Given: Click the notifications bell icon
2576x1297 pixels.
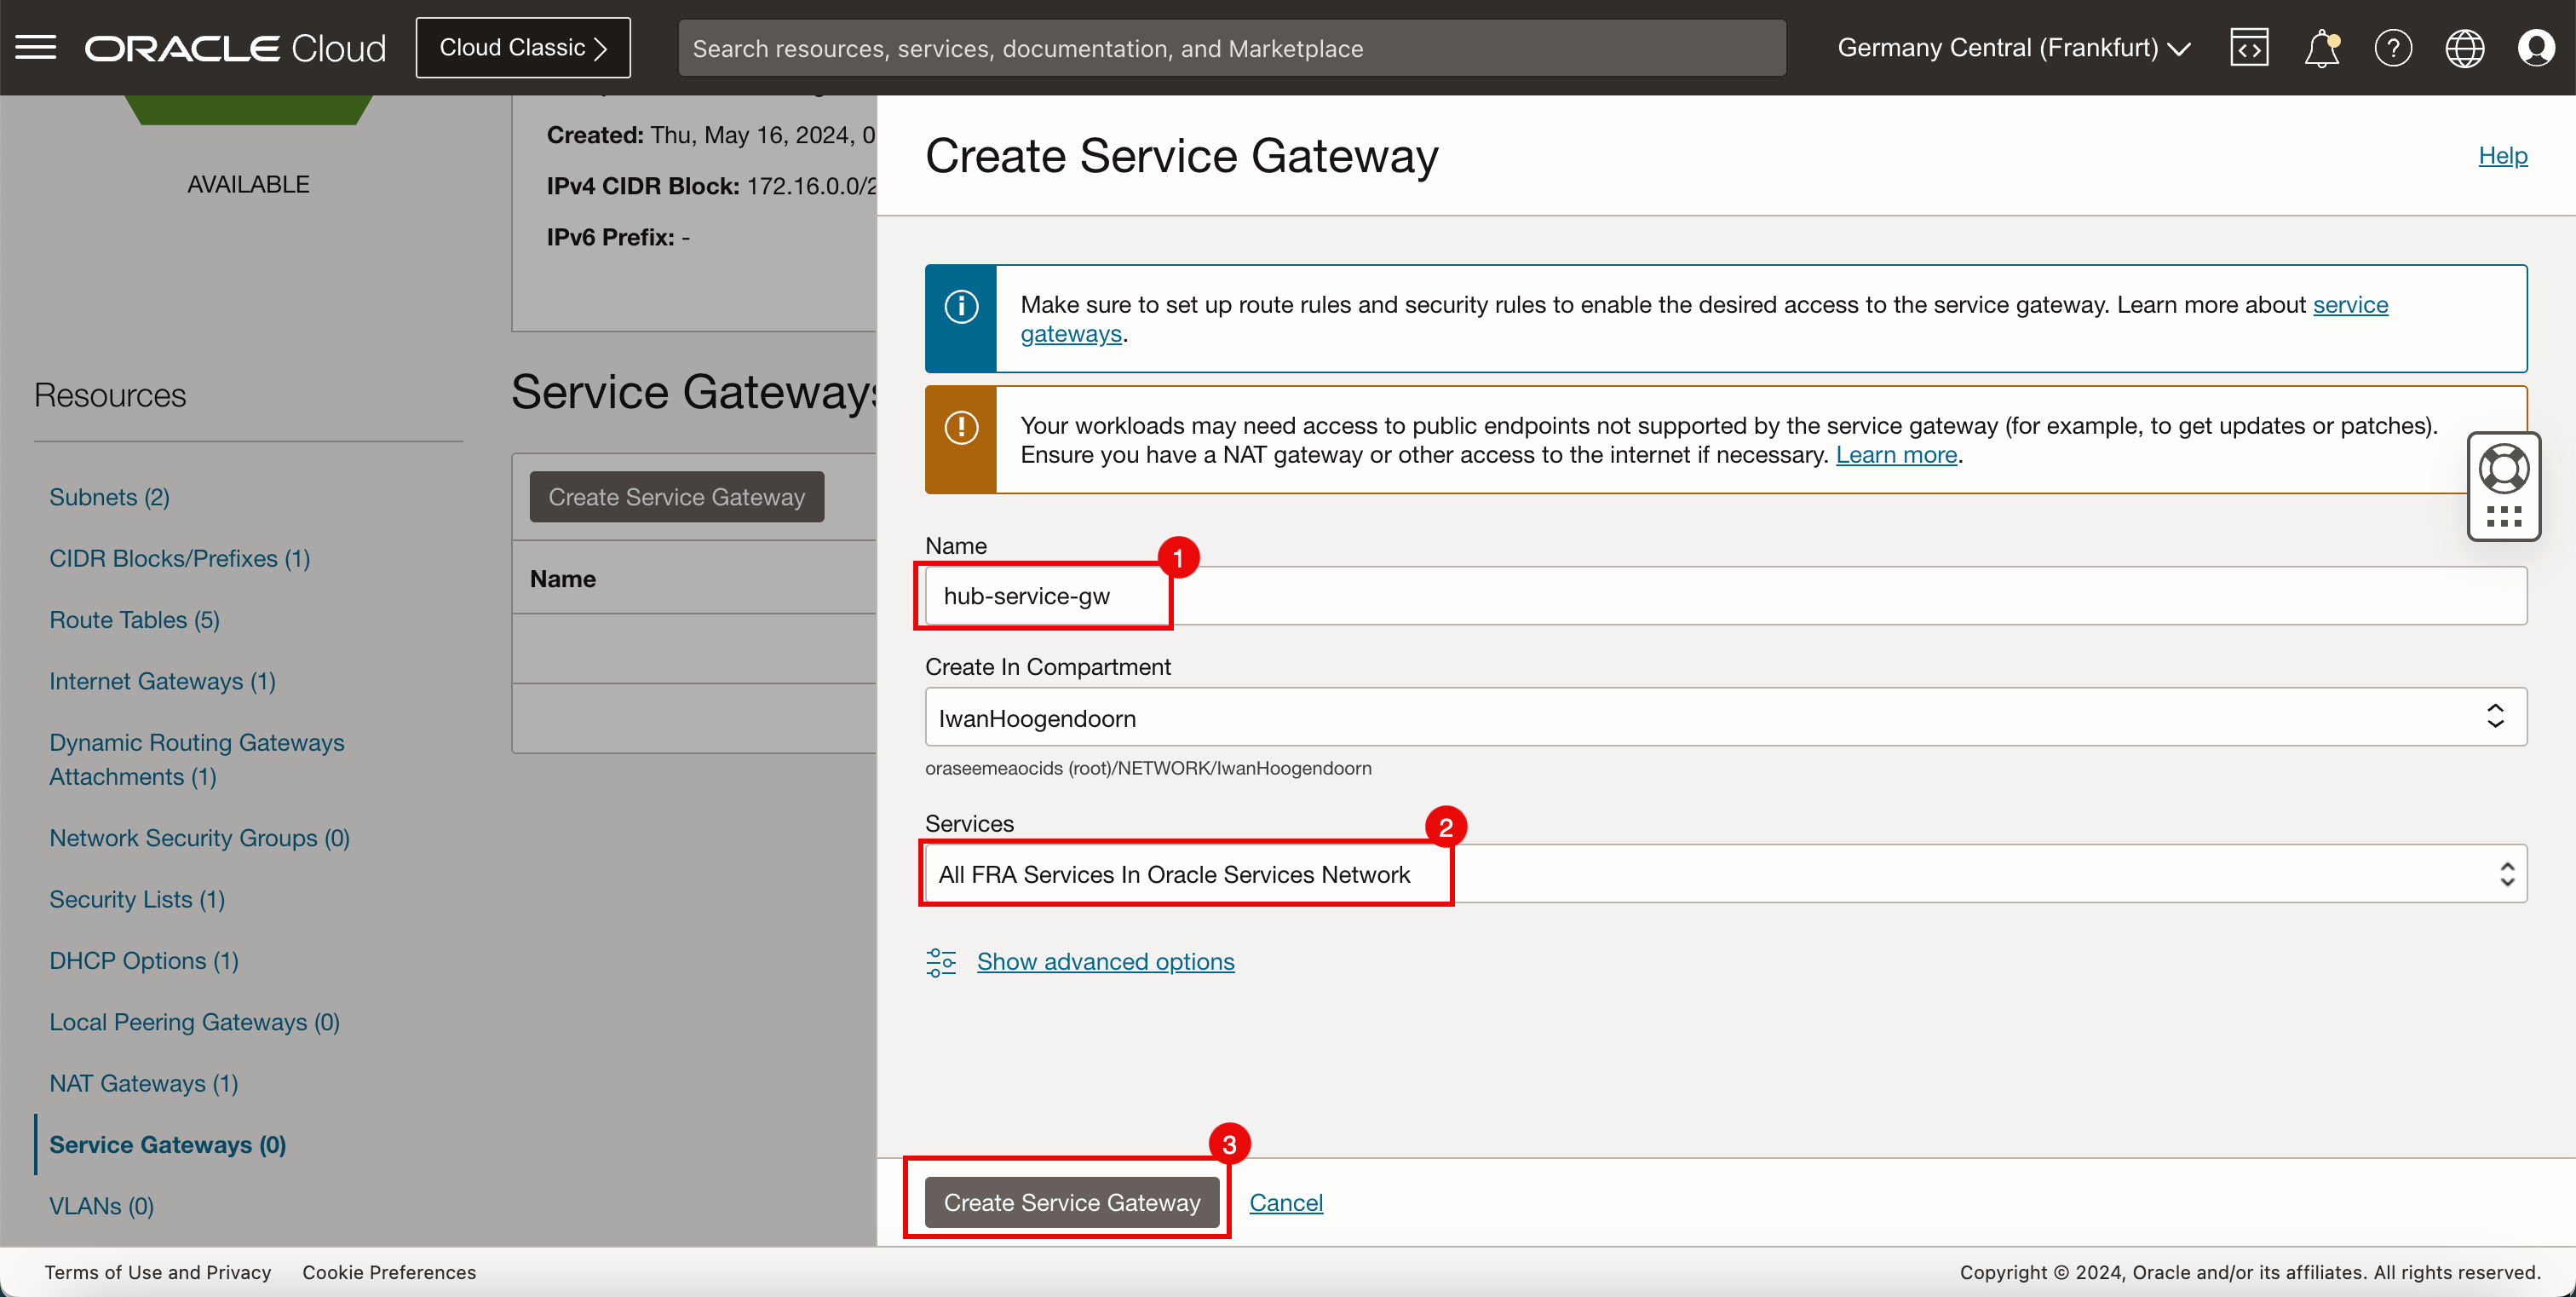Looking at the screenshot, I should coord(2321,46).
